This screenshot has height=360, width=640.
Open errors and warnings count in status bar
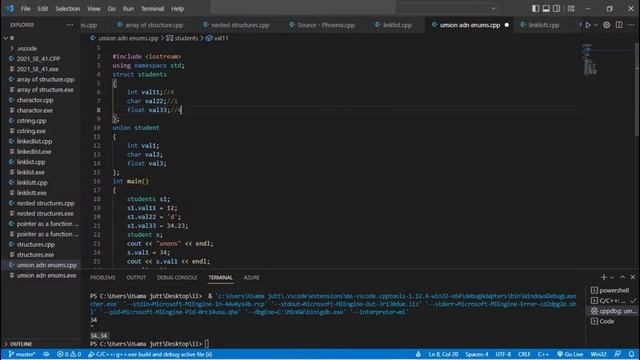point(69,354)
